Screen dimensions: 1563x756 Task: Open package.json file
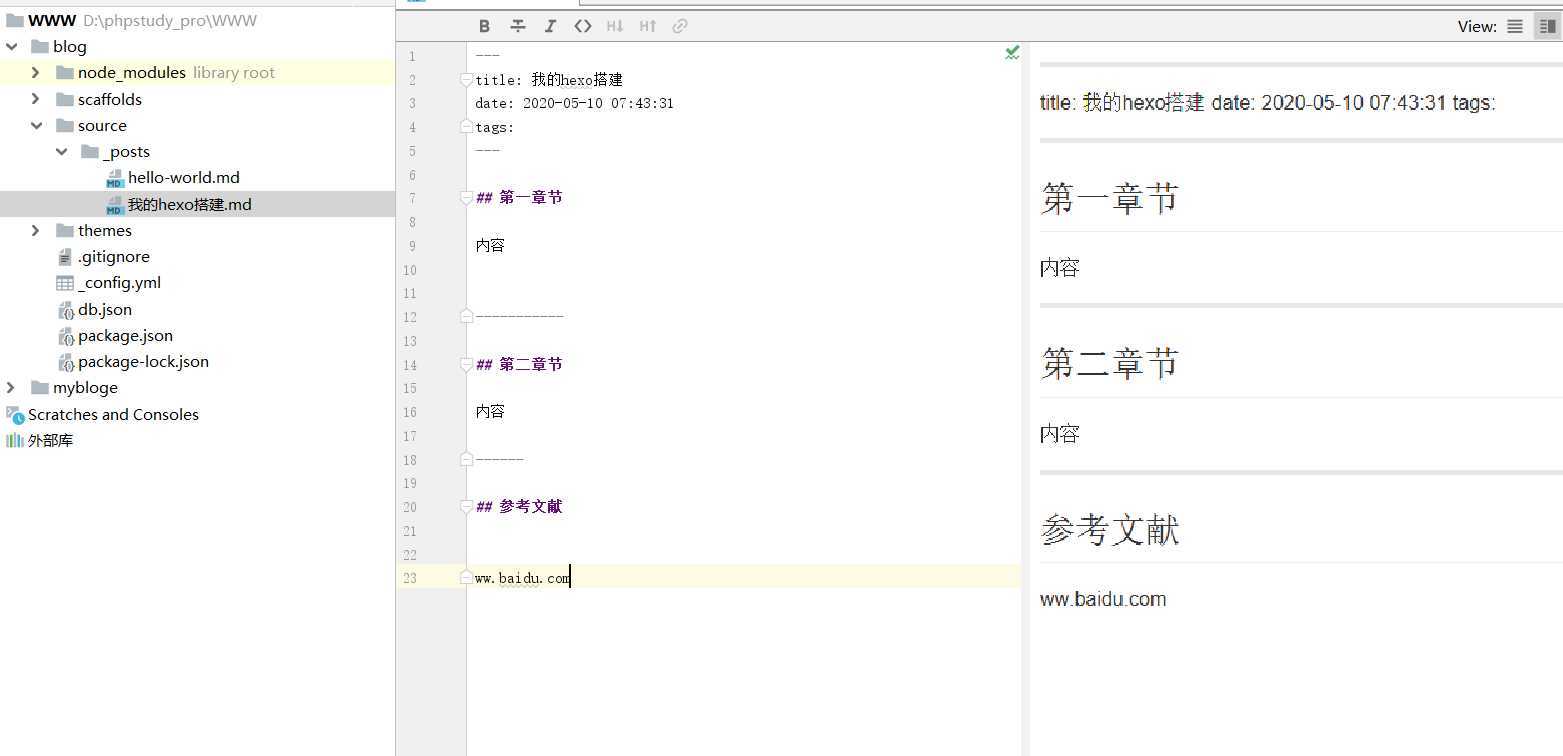click(x=125, y=335)
